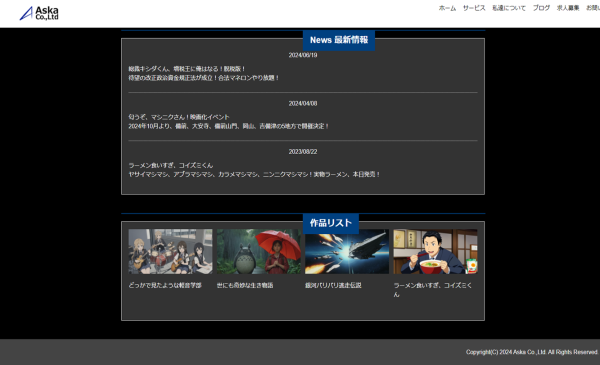Screen dimensions: 600x365
Task: Click the 2023/08/22 news date
Action: tap(303, 152)
